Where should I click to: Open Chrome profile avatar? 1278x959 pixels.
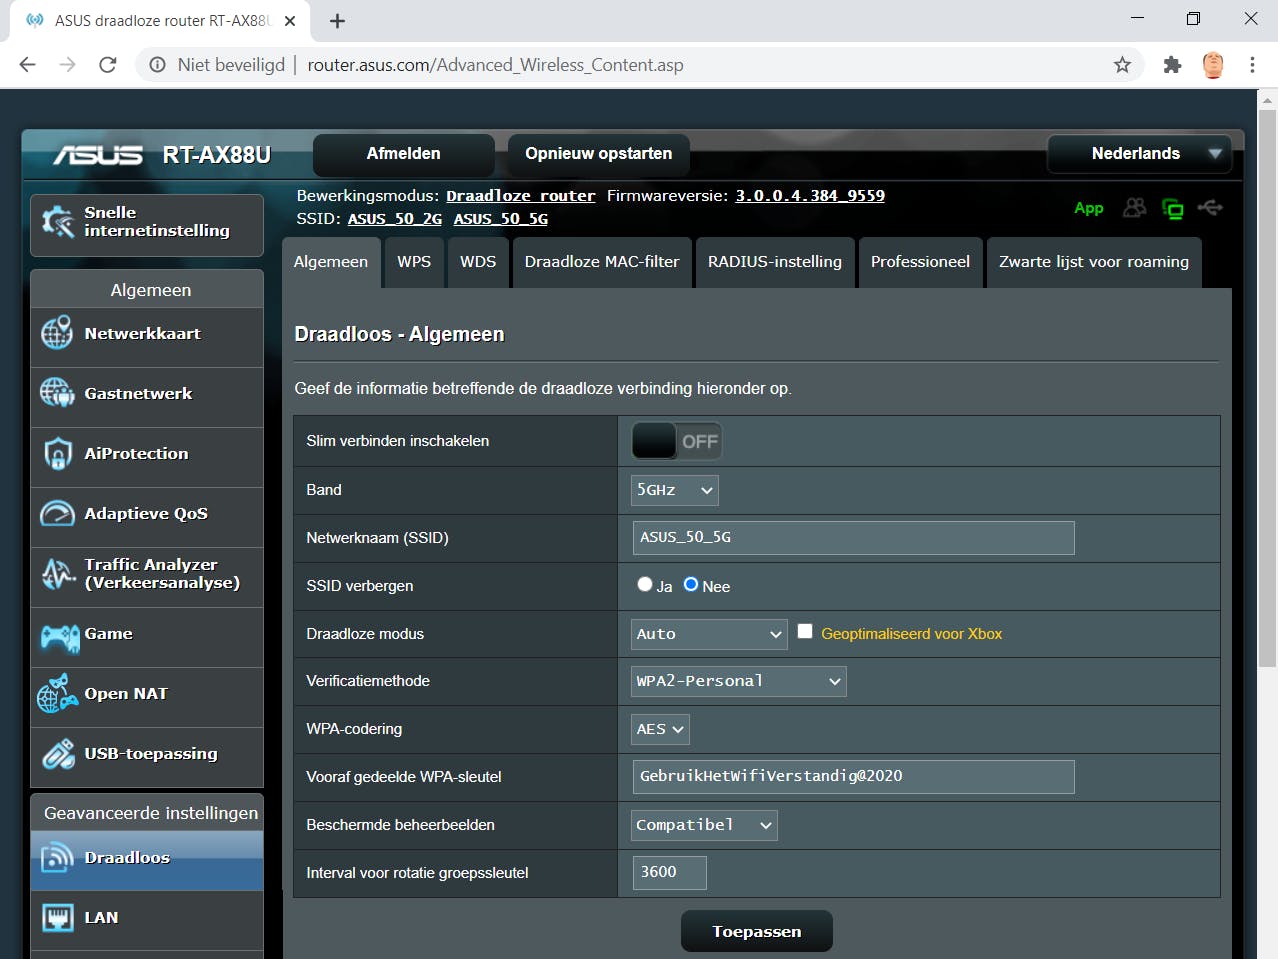click(1213, 65)
